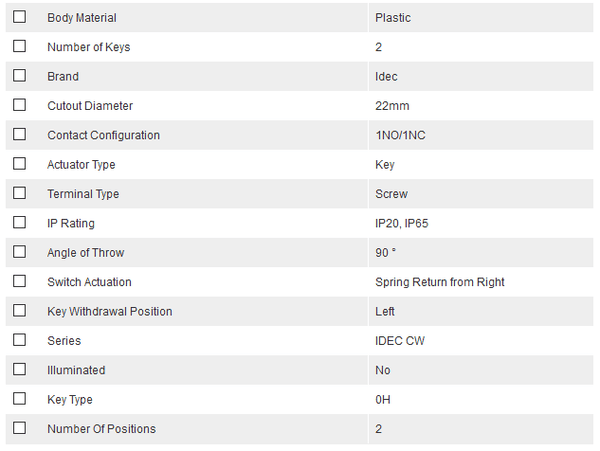Check the Contact Configuration checkbox
Image resolution: width=600 pixels, height=451 pixels.
click(19, 135)
